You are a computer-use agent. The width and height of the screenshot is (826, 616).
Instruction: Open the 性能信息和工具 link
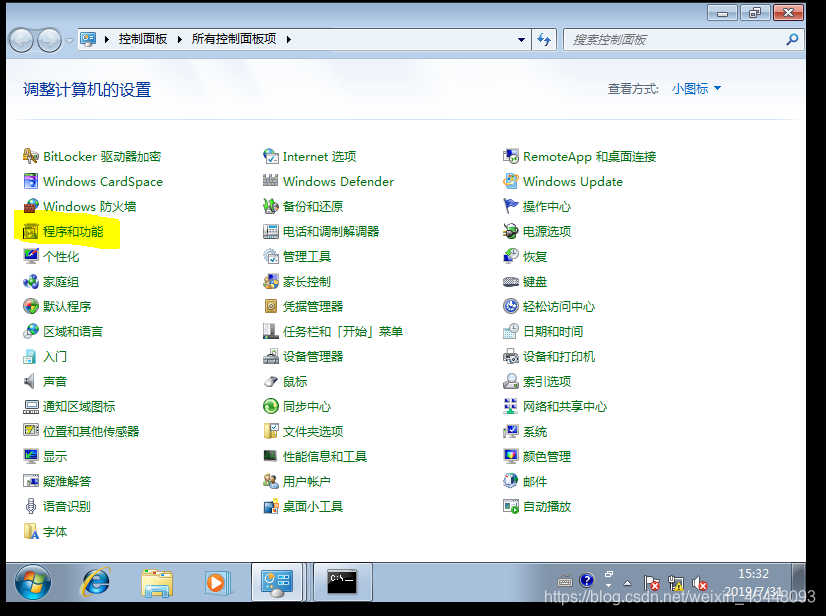(325, 456)
